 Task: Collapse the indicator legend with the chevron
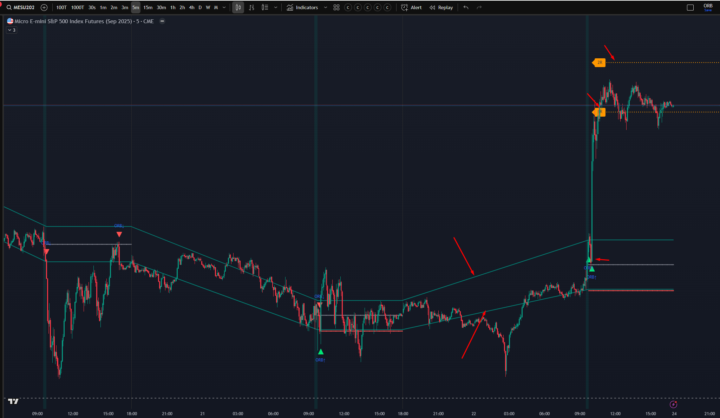pos(9,30)
